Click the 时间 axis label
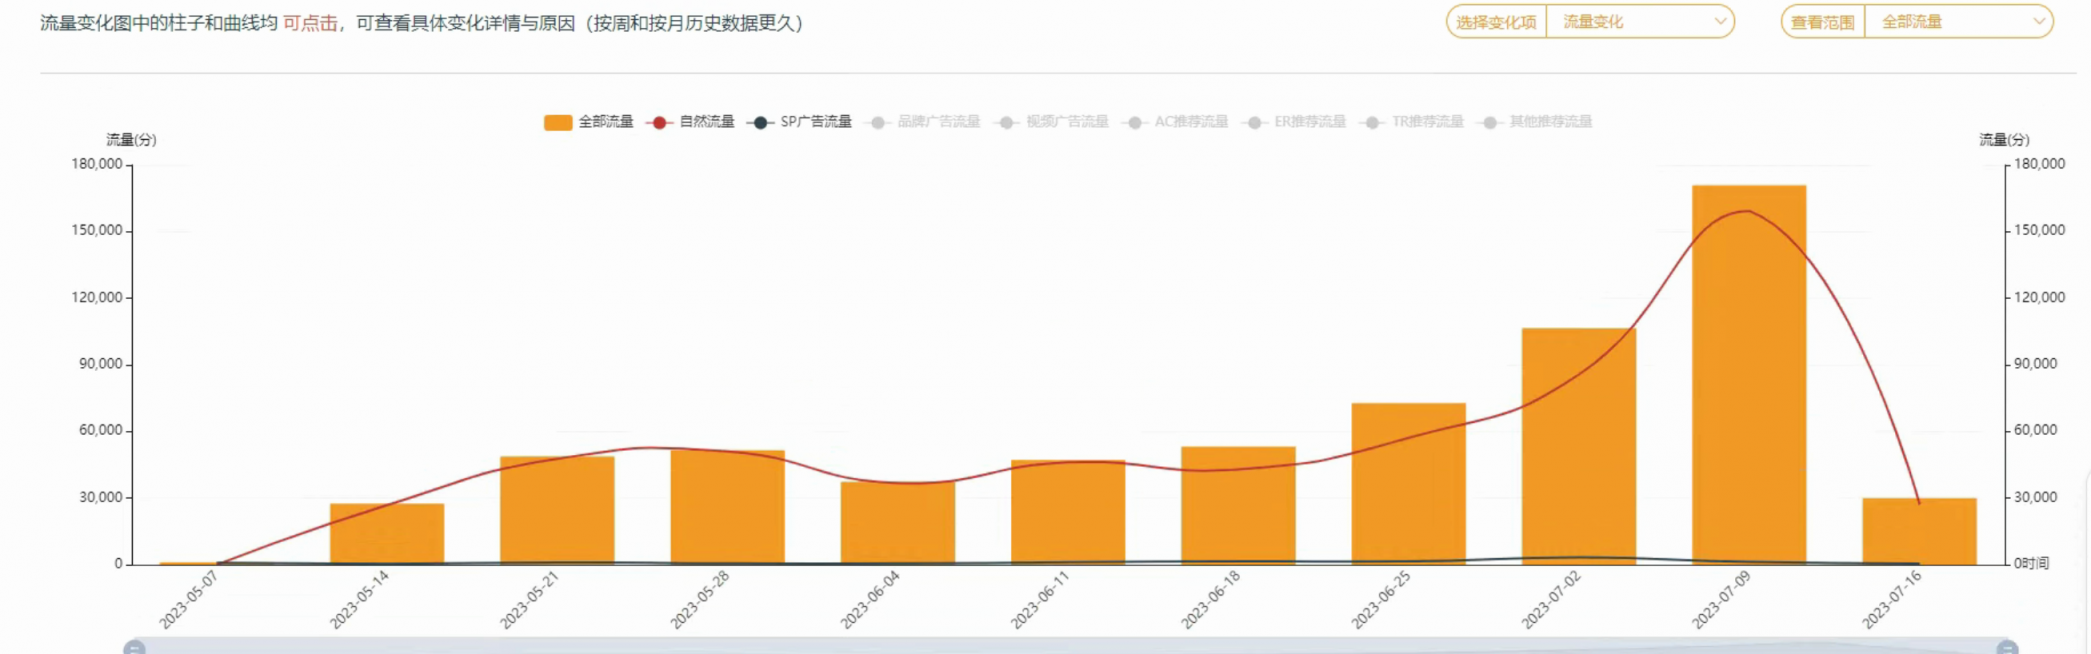 [2035, 564]
